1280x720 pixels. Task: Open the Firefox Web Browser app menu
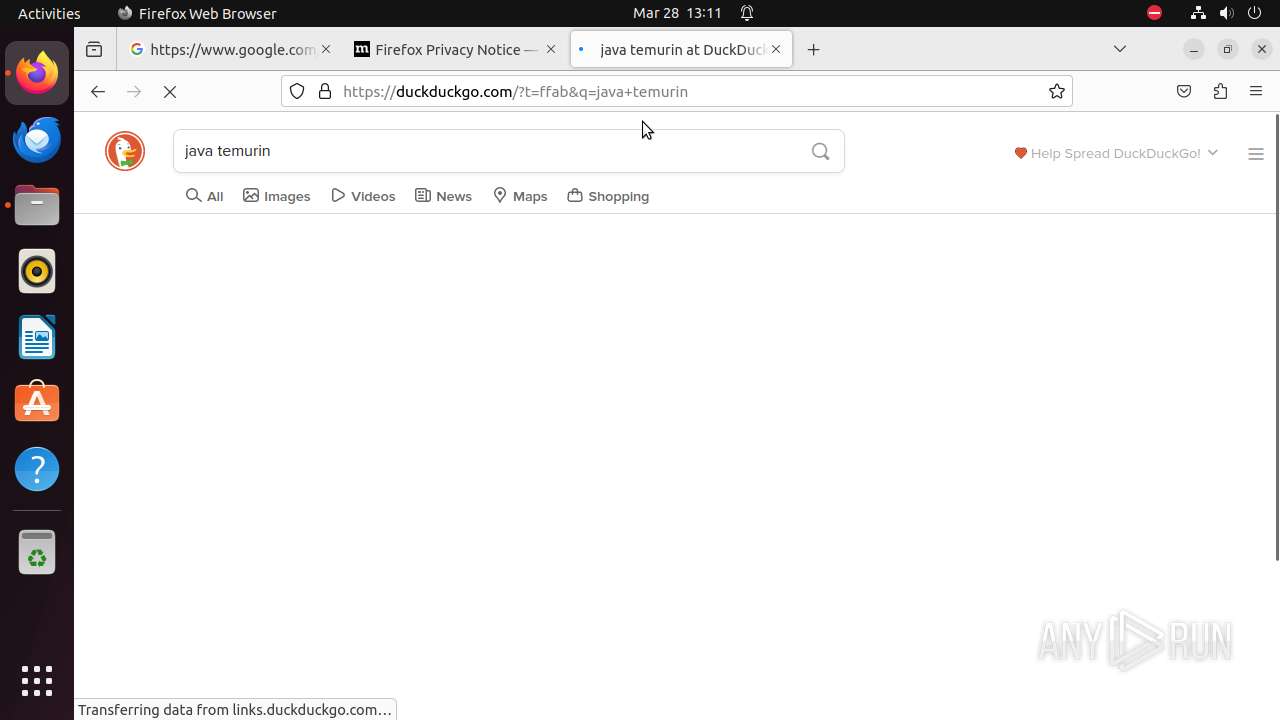pos(197,13)
